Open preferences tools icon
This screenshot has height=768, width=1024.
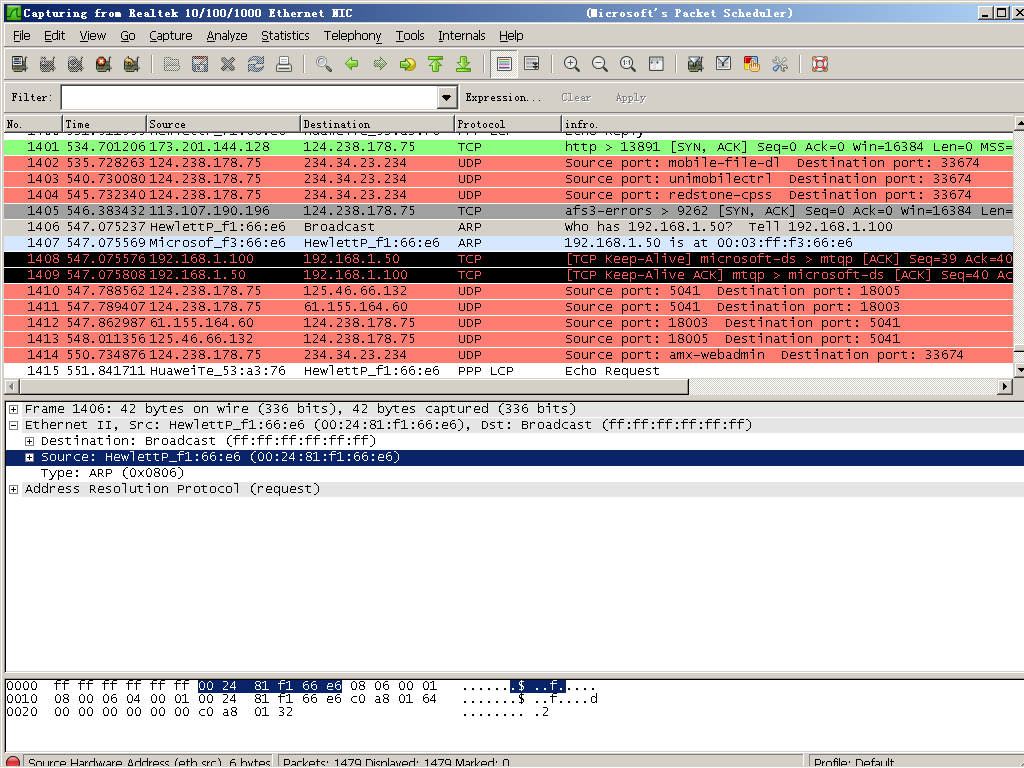click(x=780, y=64)
